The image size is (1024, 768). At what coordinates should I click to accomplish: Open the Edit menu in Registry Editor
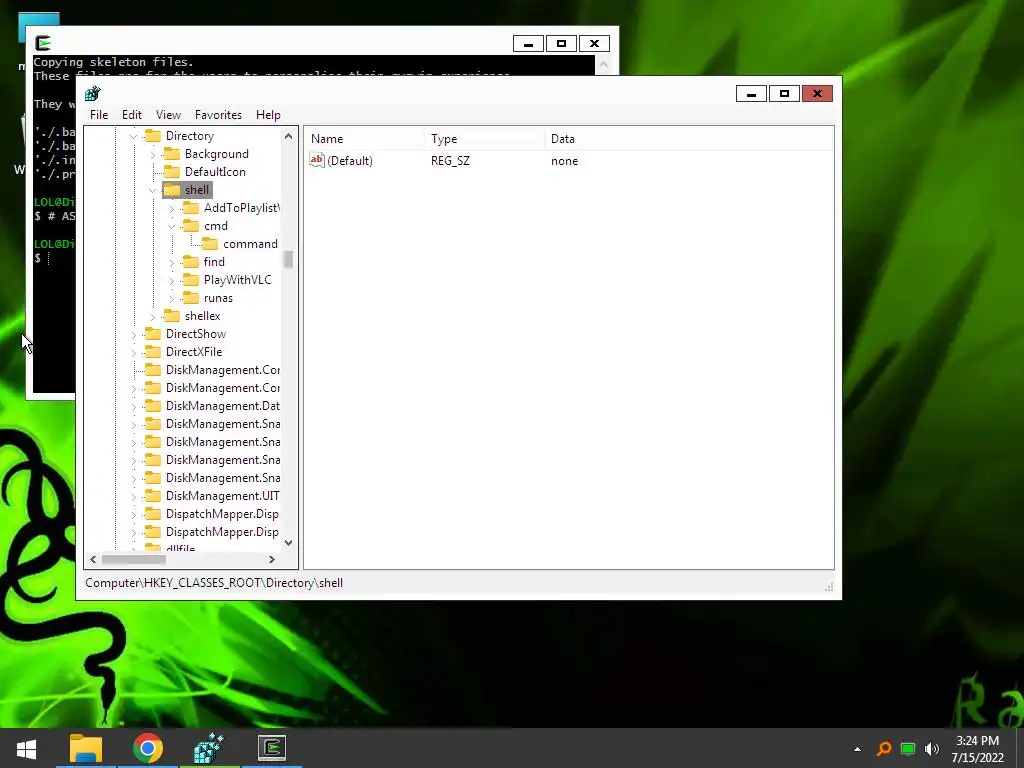pyautogui.click(x=132, y=115)
